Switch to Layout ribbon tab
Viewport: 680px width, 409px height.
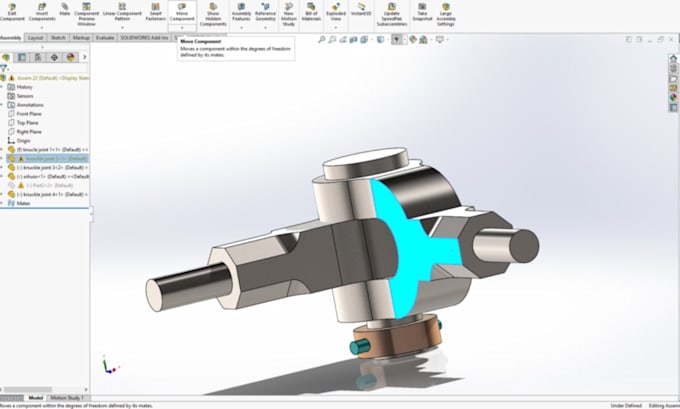(35, 38)
